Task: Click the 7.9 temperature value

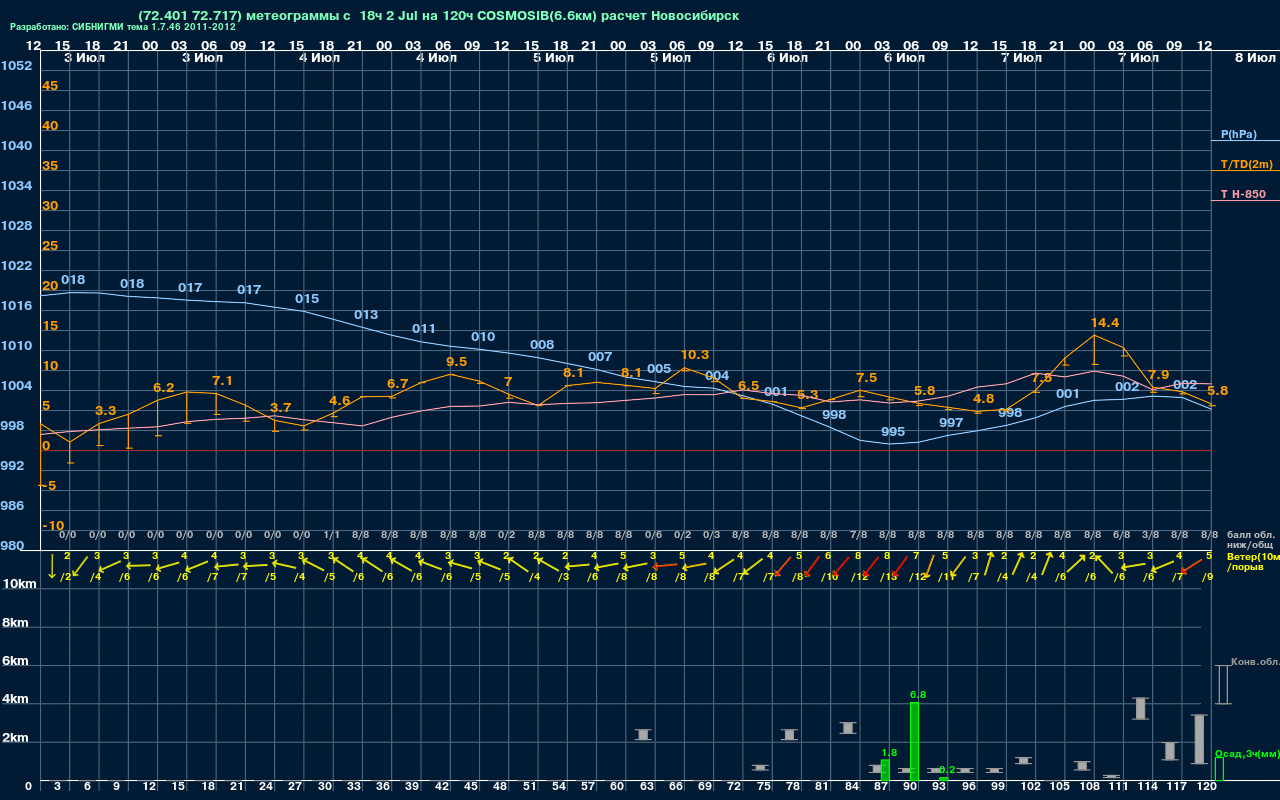Action: point(1158,375)
